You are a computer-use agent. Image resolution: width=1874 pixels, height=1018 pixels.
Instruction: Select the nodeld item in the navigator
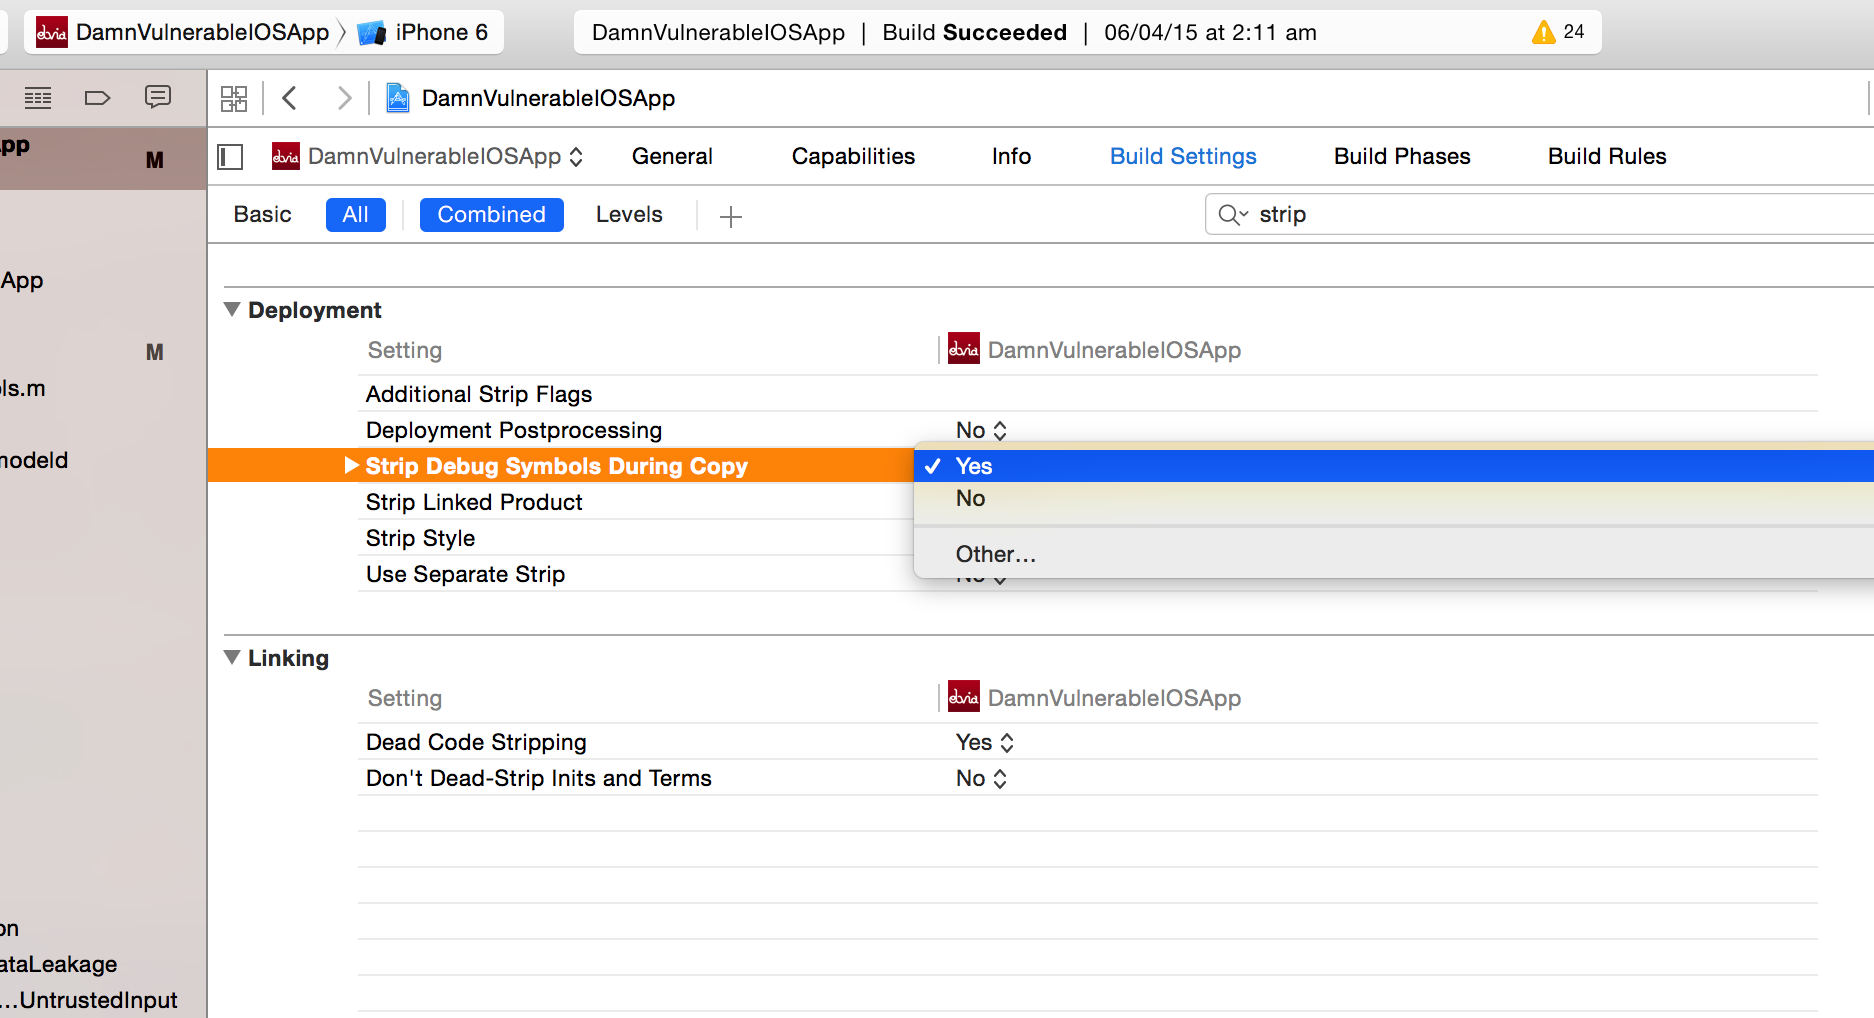coord(34,460)
